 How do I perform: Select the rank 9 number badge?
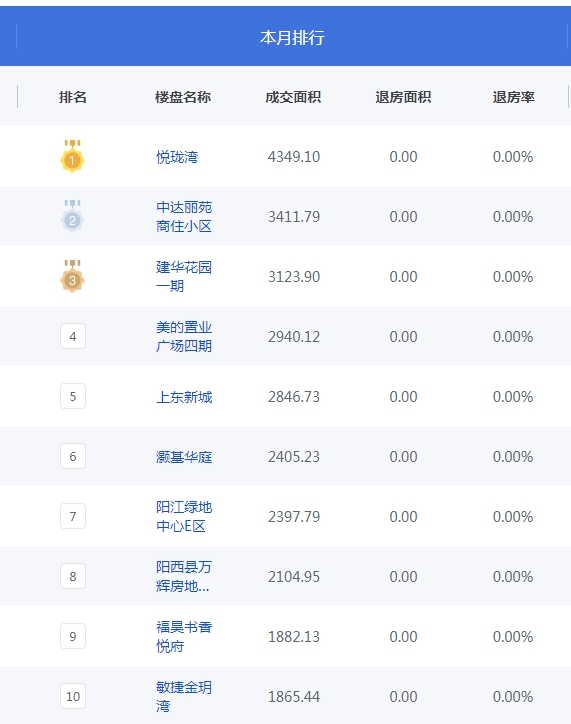73,636
